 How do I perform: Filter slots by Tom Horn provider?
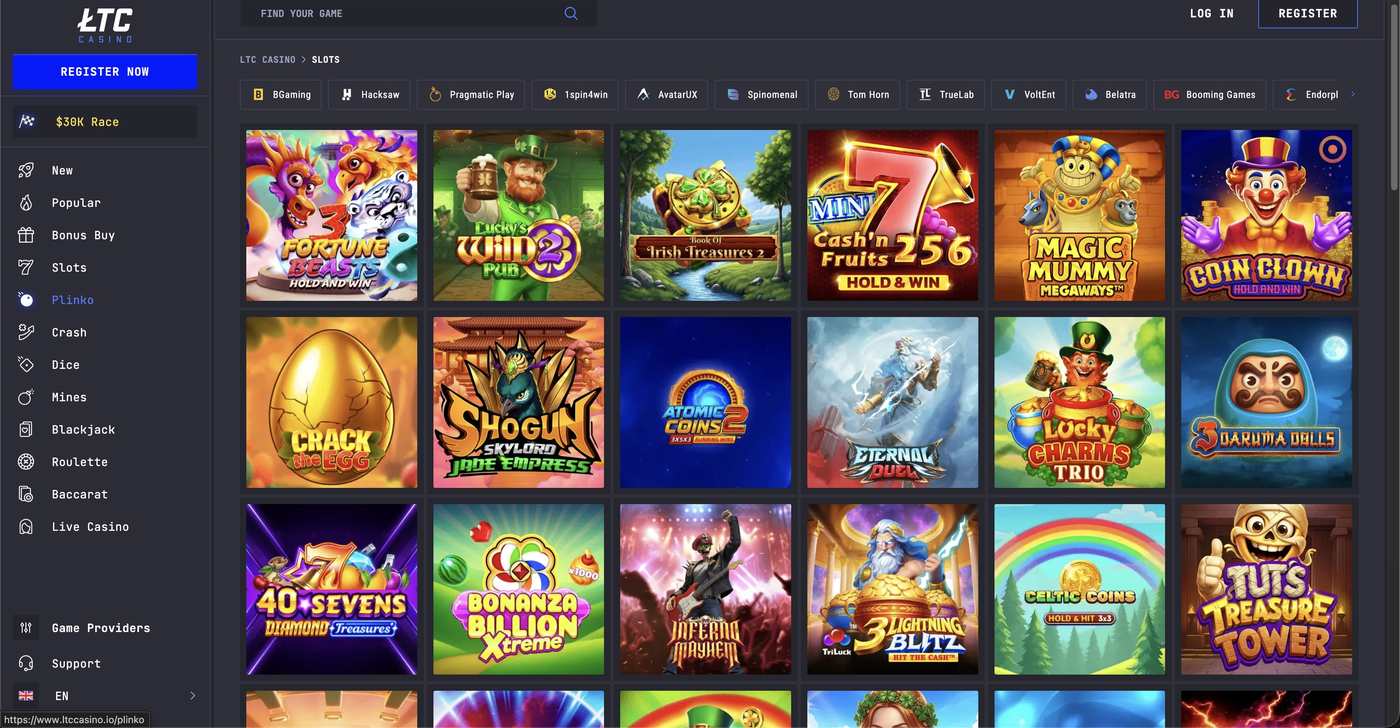[858, 95]
